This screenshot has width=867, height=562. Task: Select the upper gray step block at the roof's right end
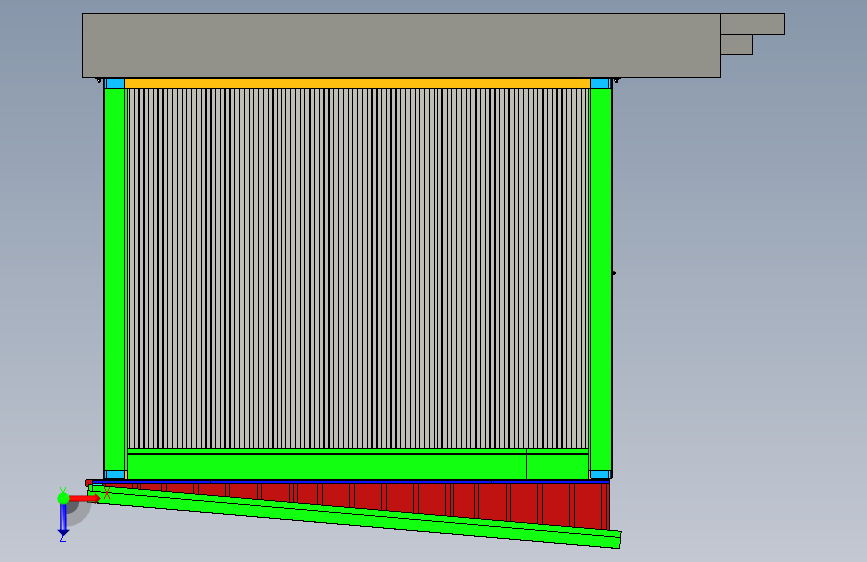click(753, 24)
